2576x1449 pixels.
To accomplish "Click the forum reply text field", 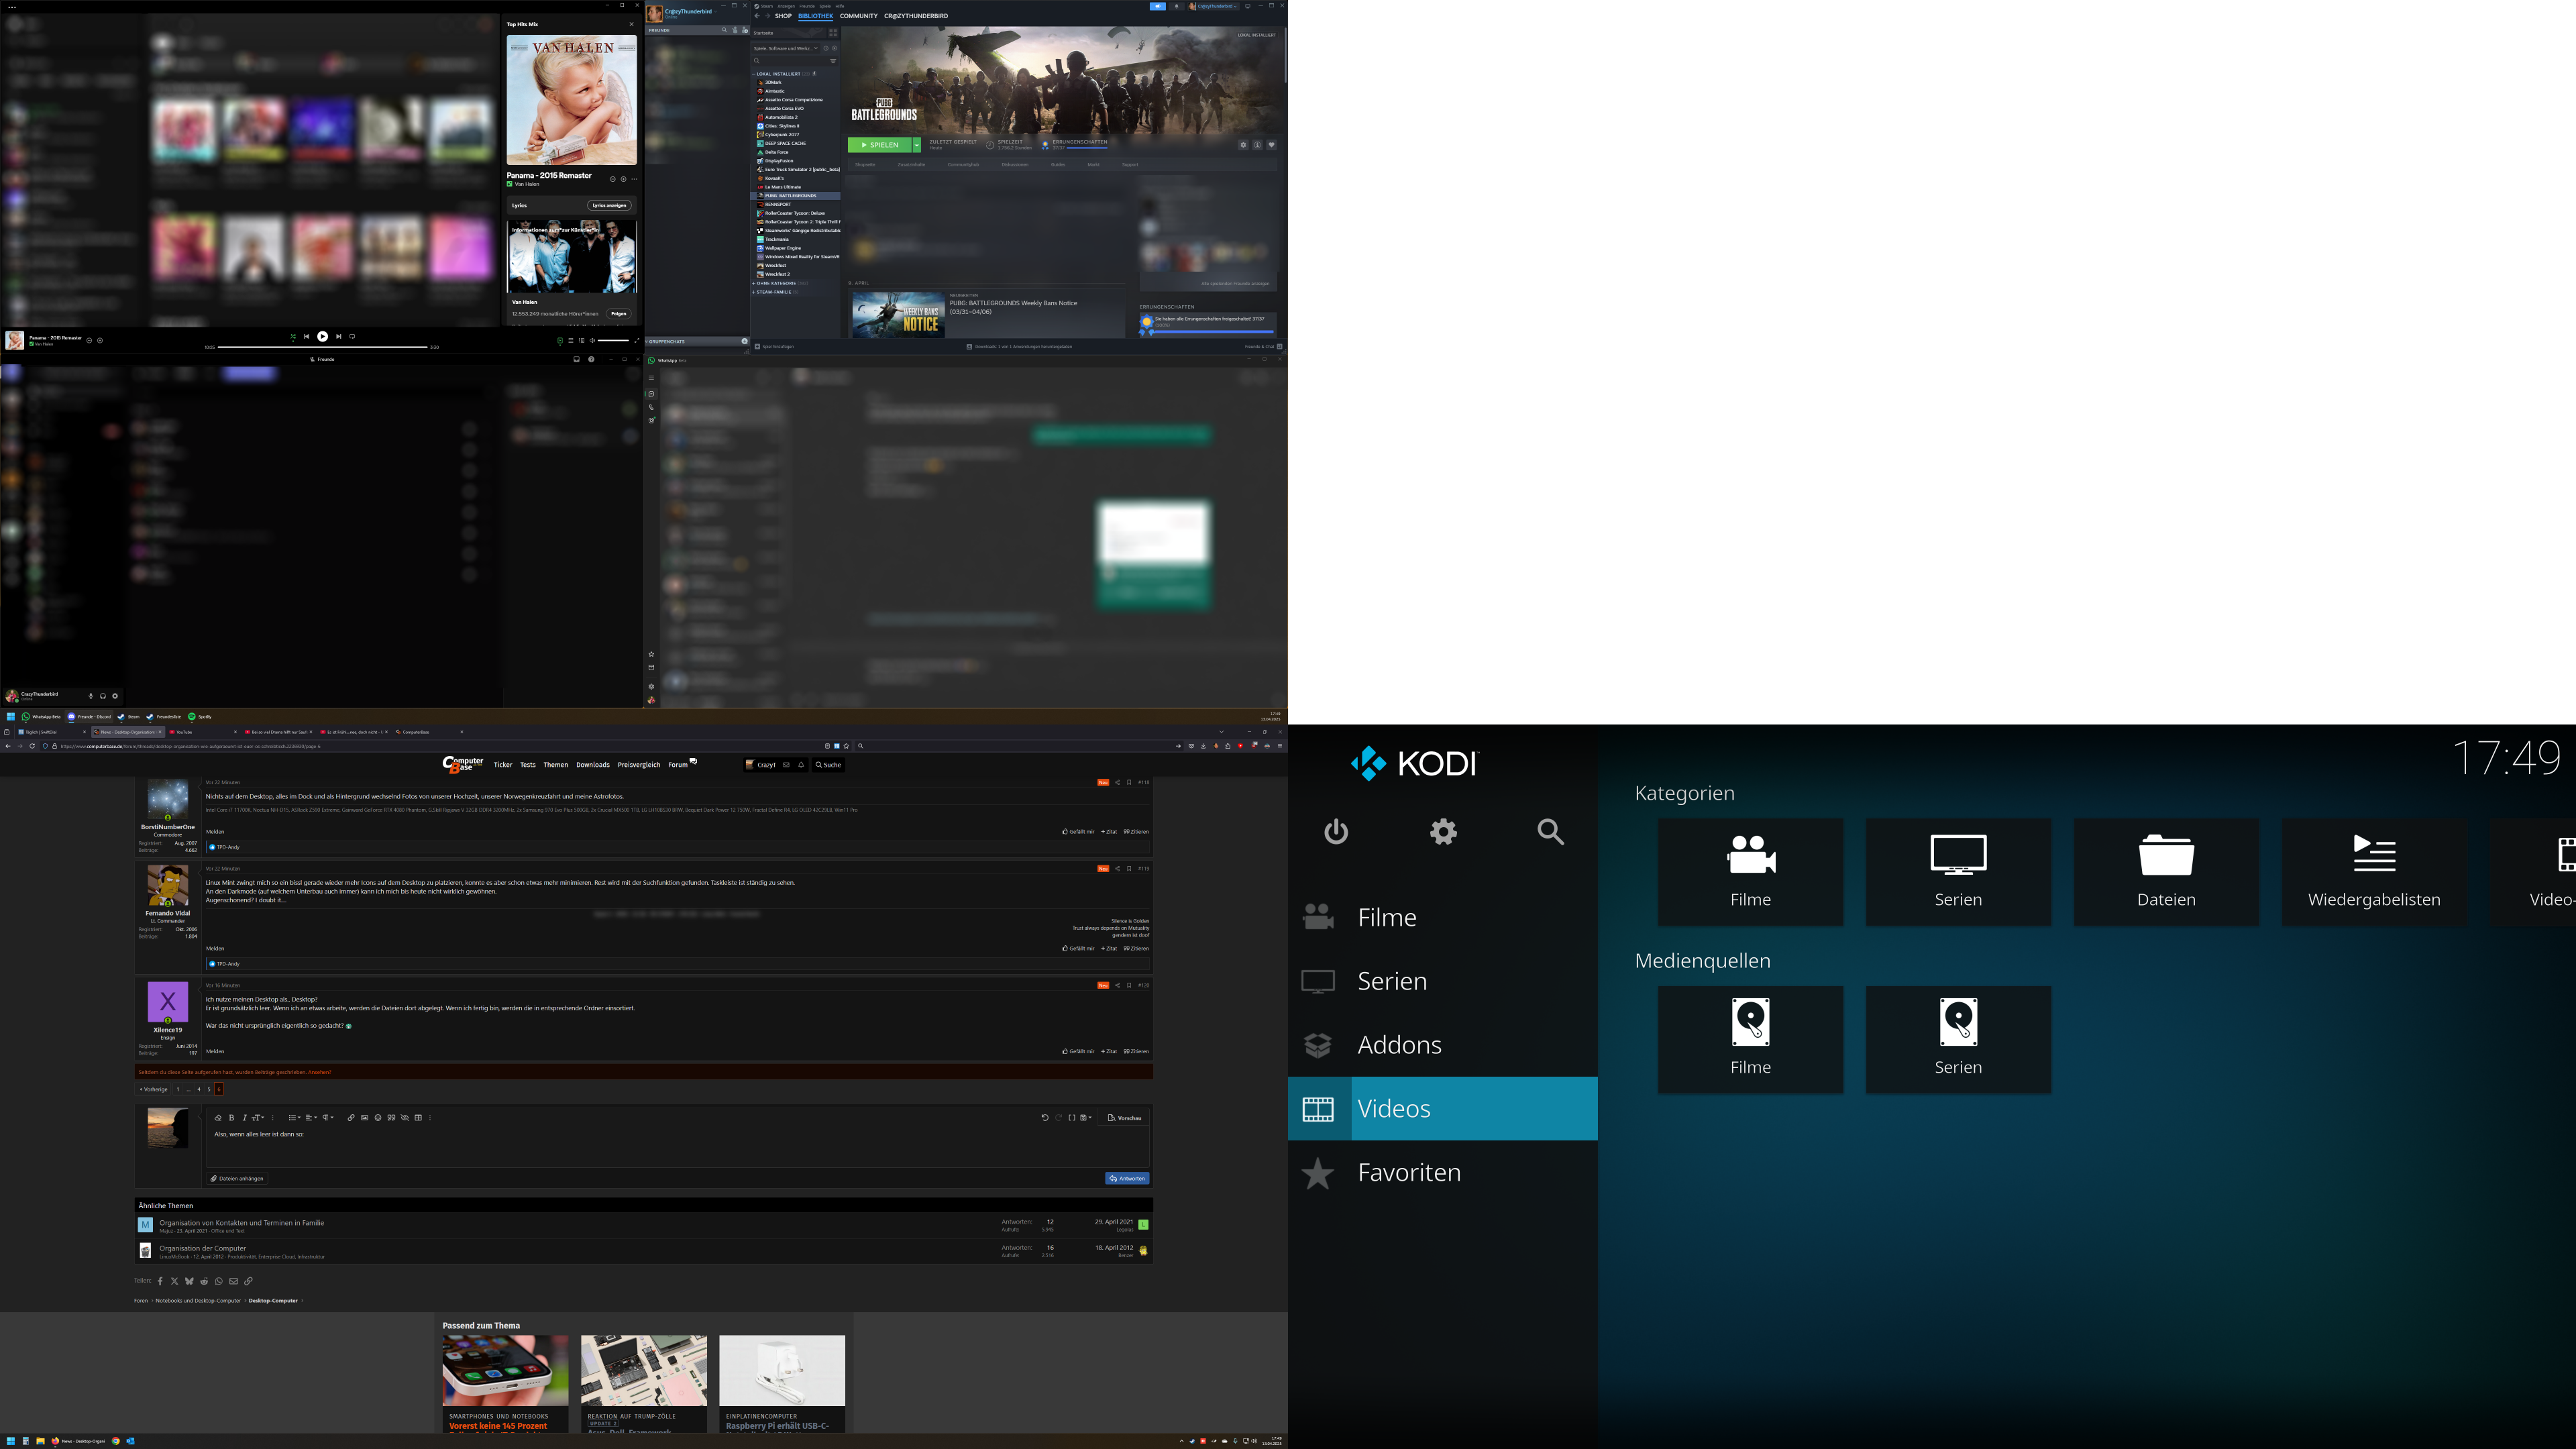I will tap(677, 1146).
